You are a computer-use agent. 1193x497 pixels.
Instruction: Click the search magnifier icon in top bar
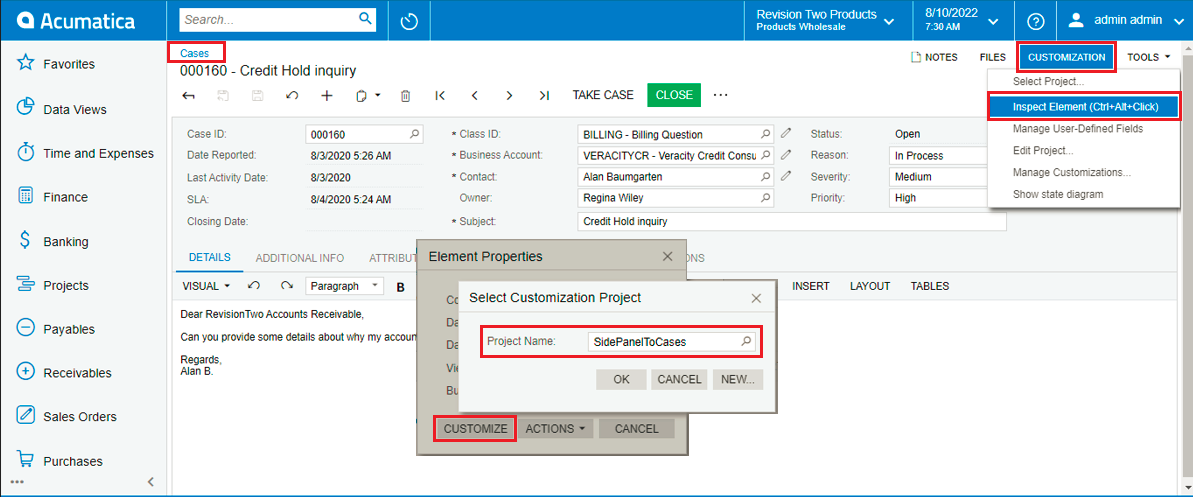tap(365, 18)
